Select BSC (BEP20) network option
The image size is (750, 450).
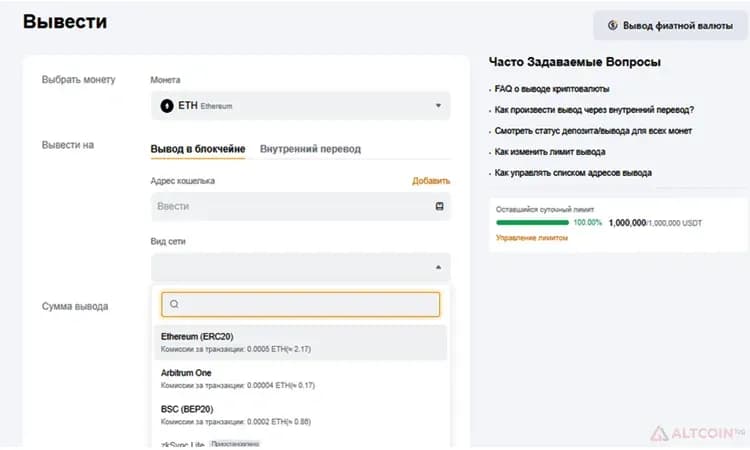[x=300, y=415]
